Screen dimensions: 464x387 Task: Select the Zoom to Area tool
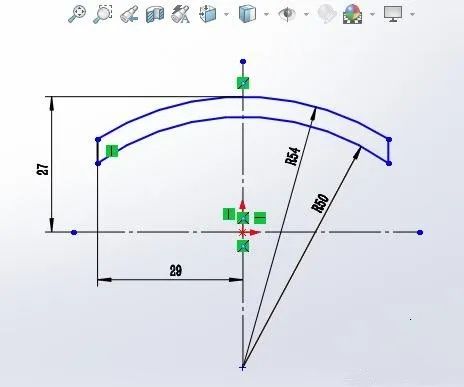[x=102, y=14]
